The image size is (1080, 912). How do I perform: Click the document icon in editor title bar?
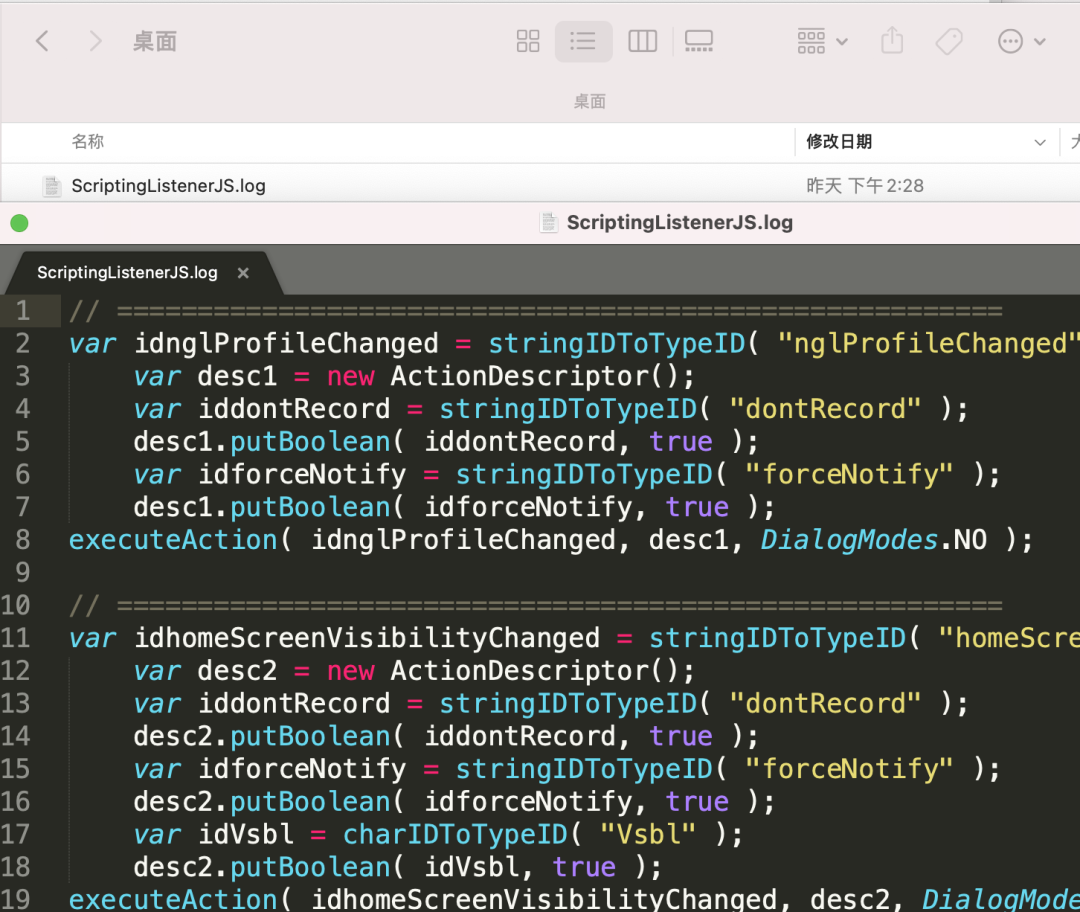pyautogui.click(x=549, y=222)
